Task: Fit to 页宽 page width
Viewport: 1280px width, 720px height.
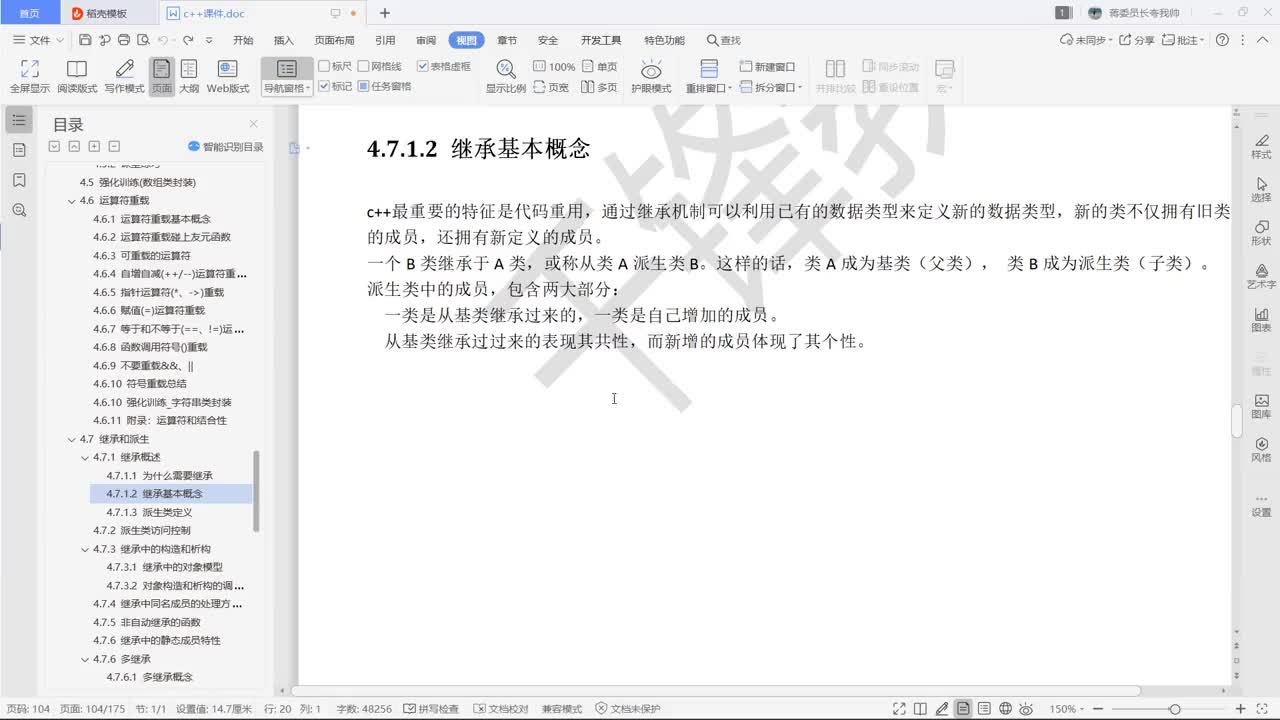Action: tap(551, 88)
